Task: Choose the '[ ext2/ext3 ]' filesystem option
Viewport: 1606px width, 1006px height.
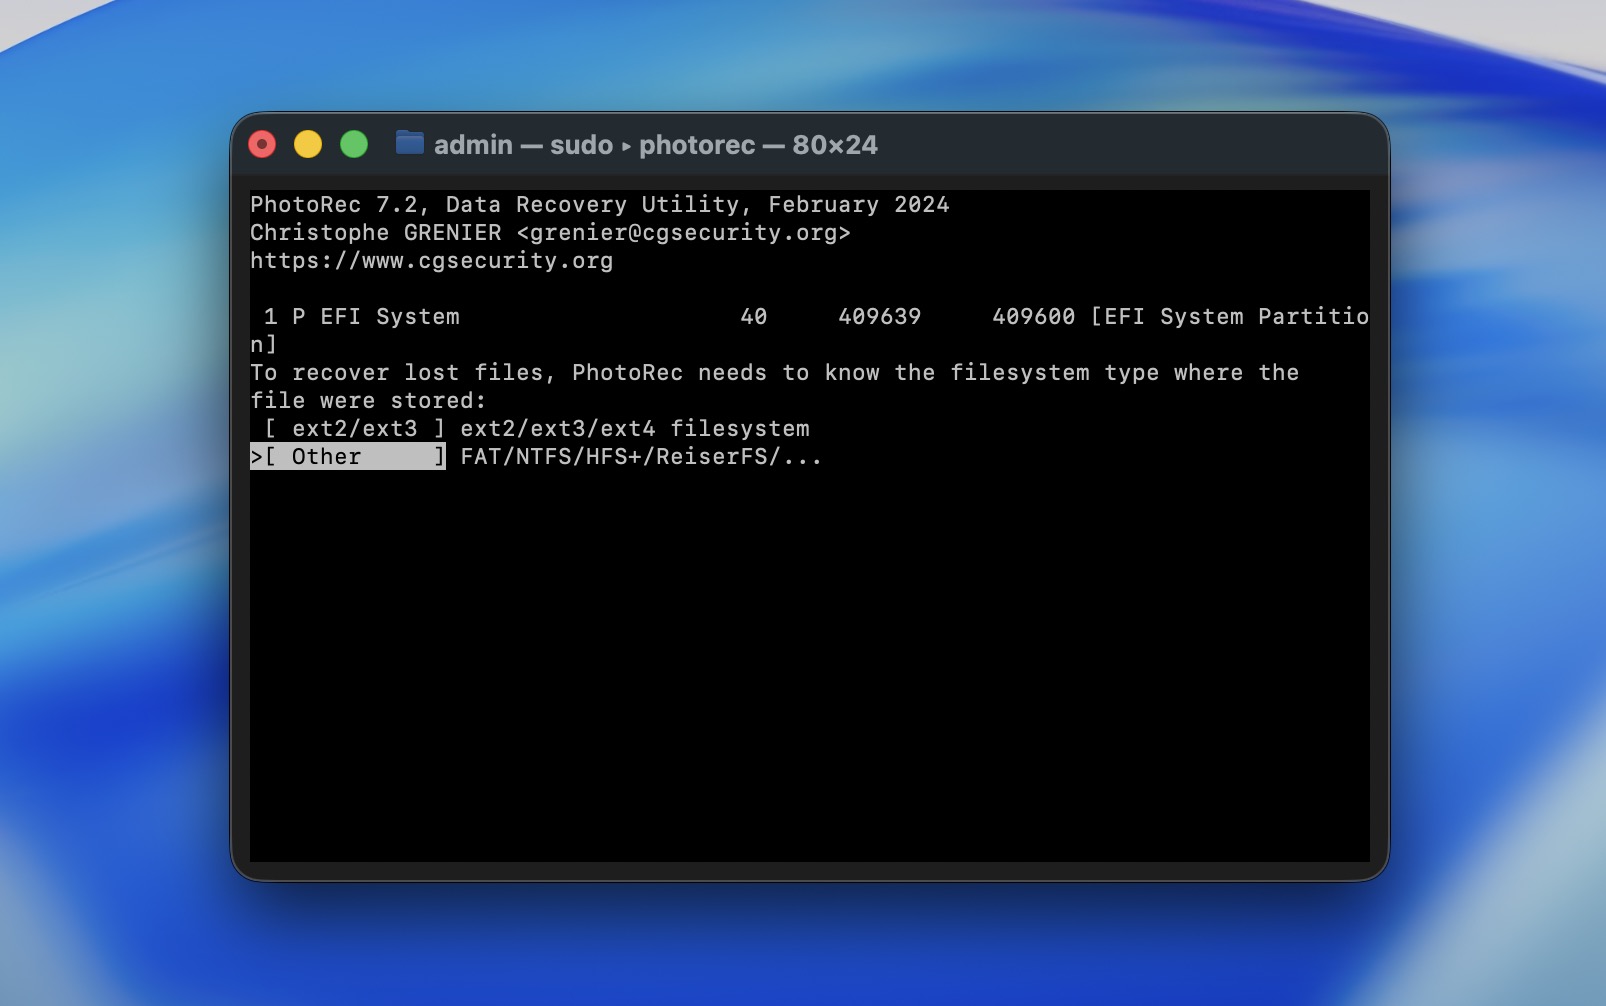Action: click(x=355, y=429)
